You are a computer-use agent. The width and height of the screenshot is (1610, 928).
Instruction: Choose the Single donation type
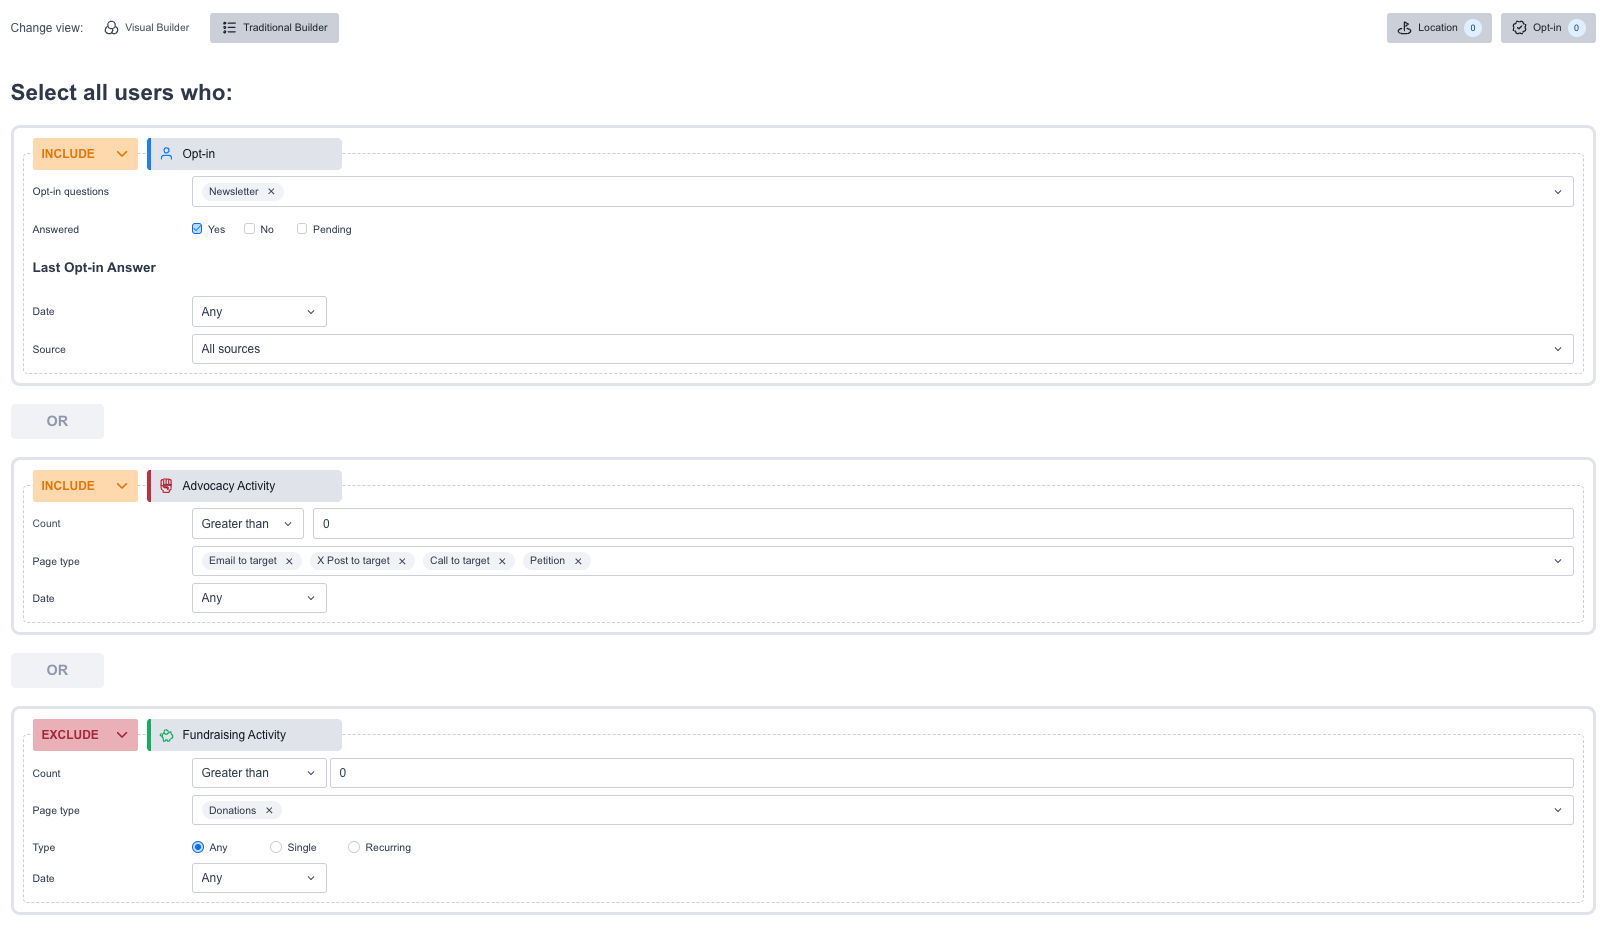tap(276, 847)
